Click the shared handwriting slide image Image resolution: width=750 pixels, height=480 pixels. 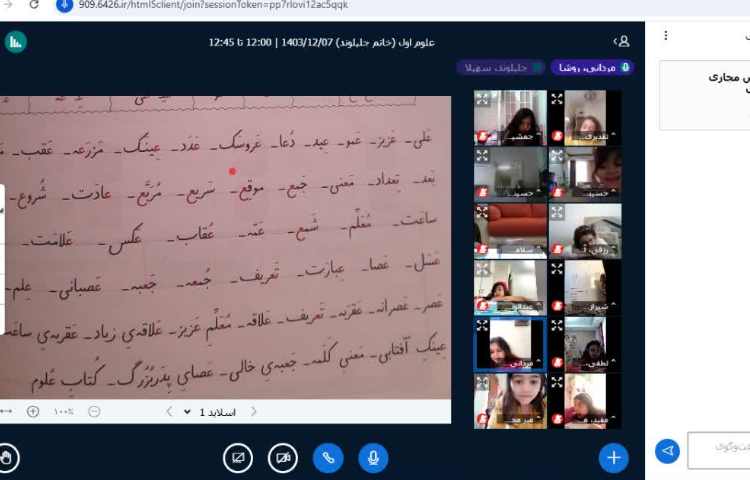click(225, 247)
